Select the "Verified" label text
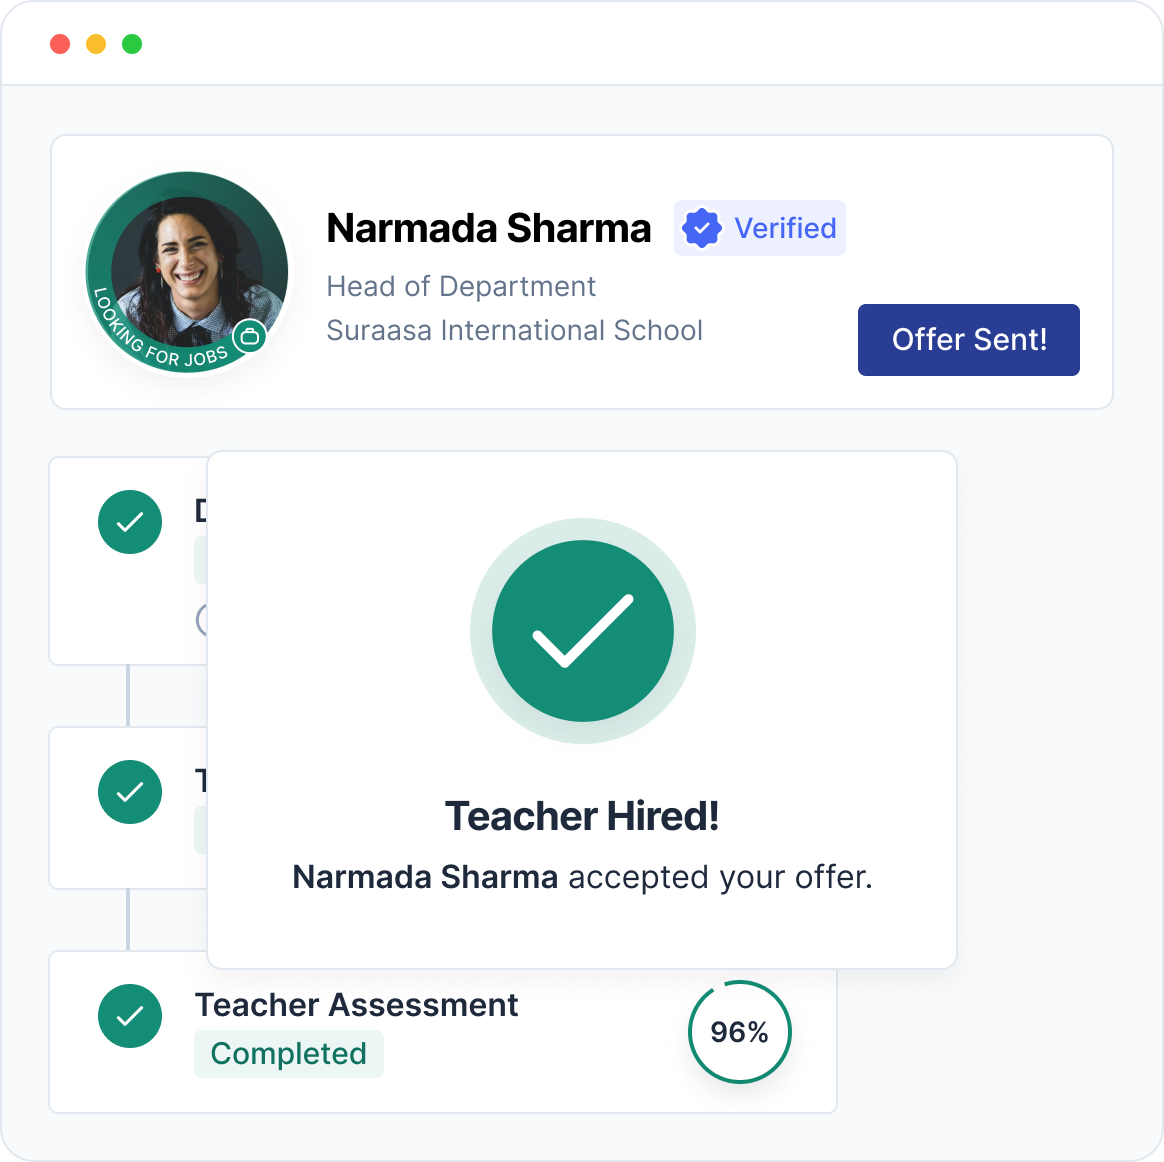Image resolution: width=1164 pixels, height=1162 pixels. point(785,229)
